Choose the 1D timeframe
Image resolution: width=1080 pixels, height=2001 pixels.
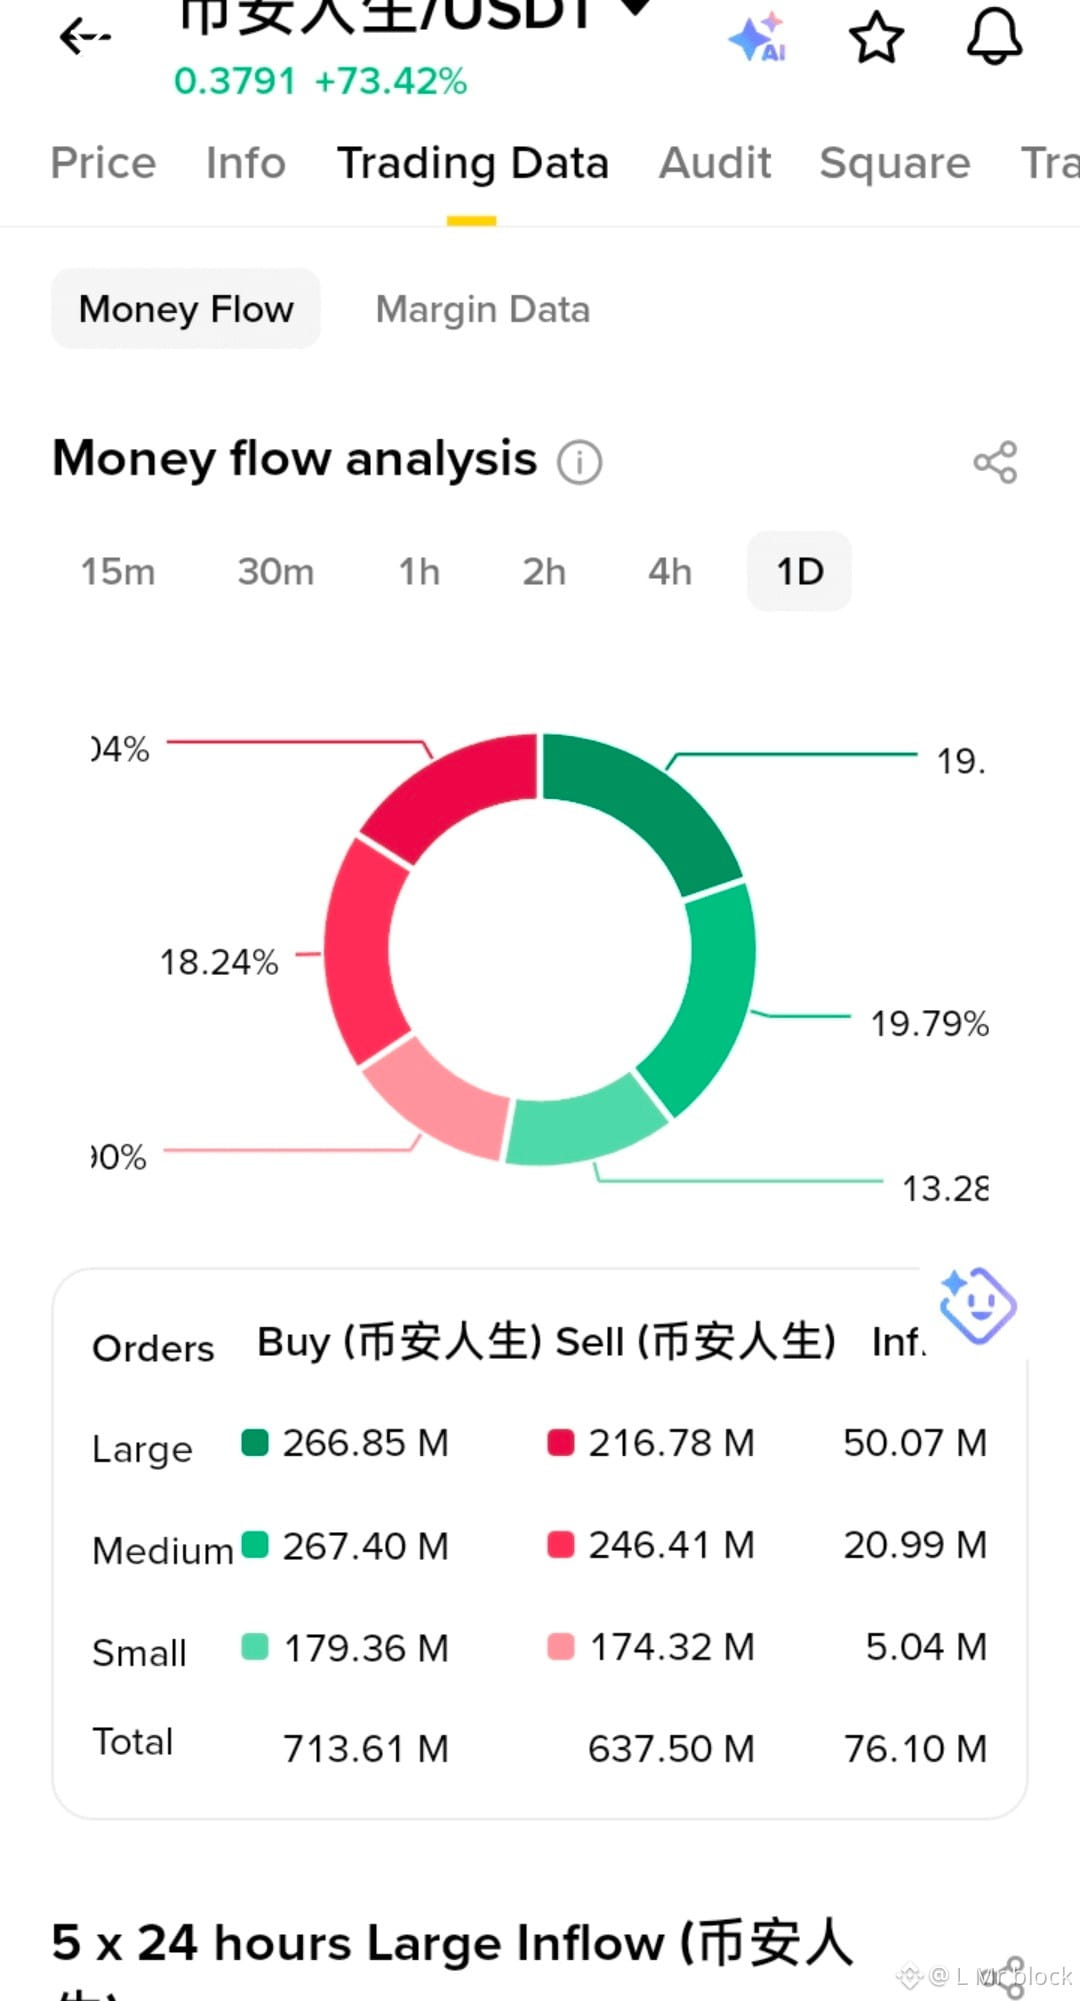click(800, 571)
